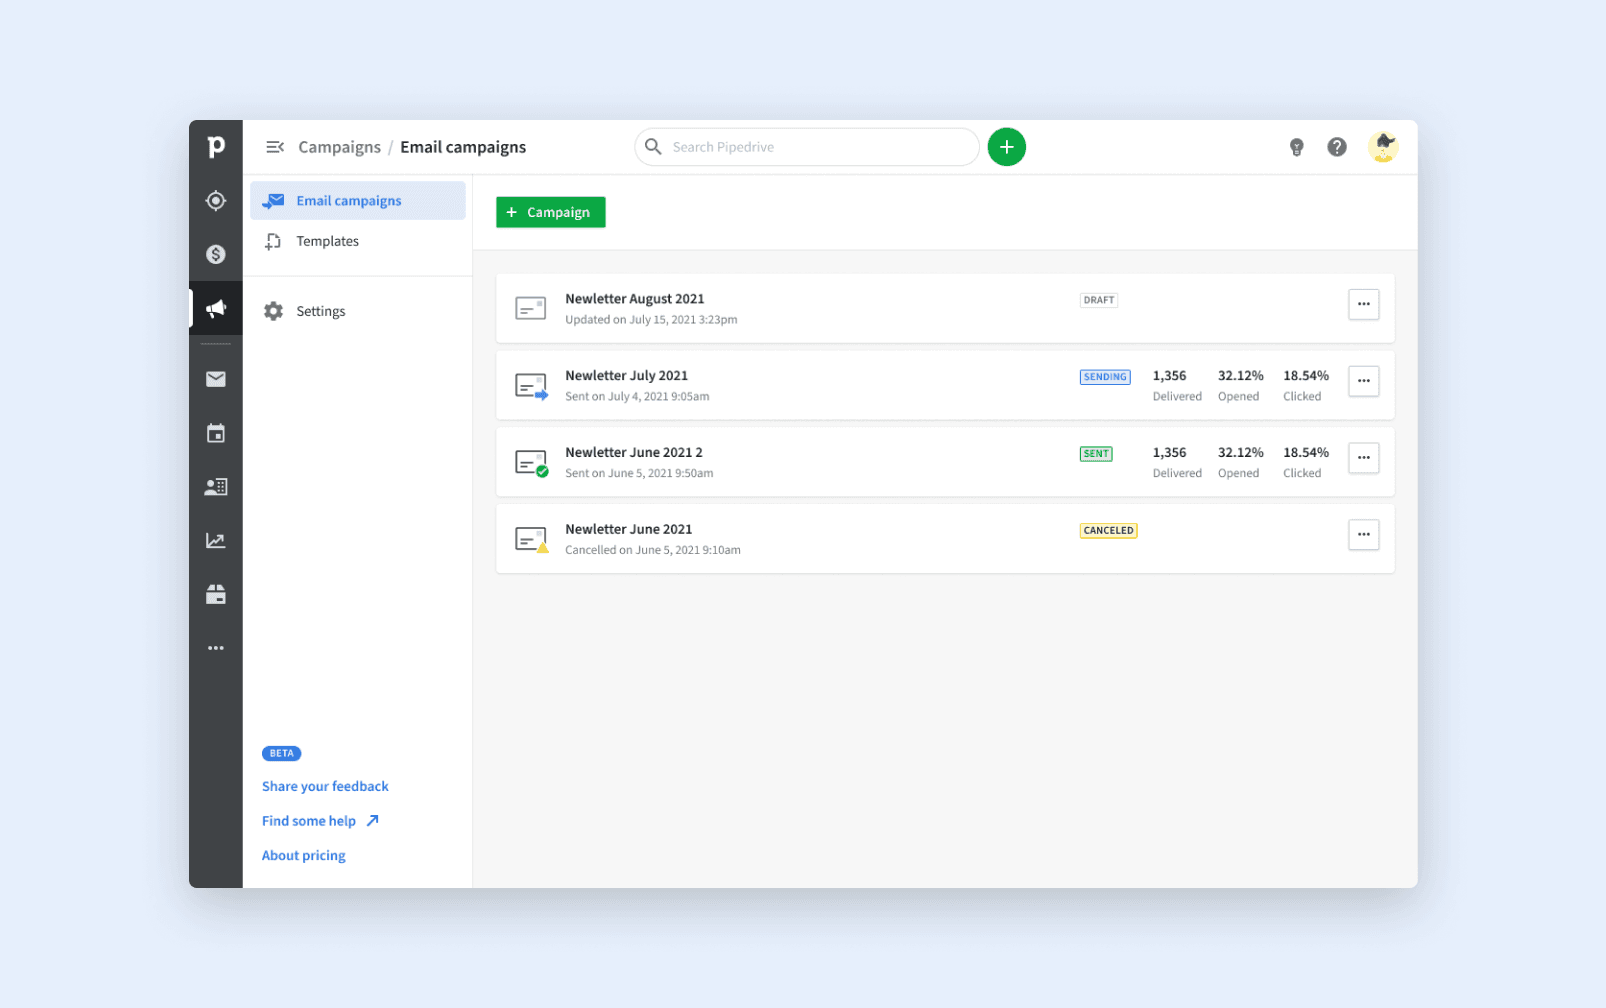Open the Products box icon
This screenshot has height=1008, width=1606.
point(216,594)
